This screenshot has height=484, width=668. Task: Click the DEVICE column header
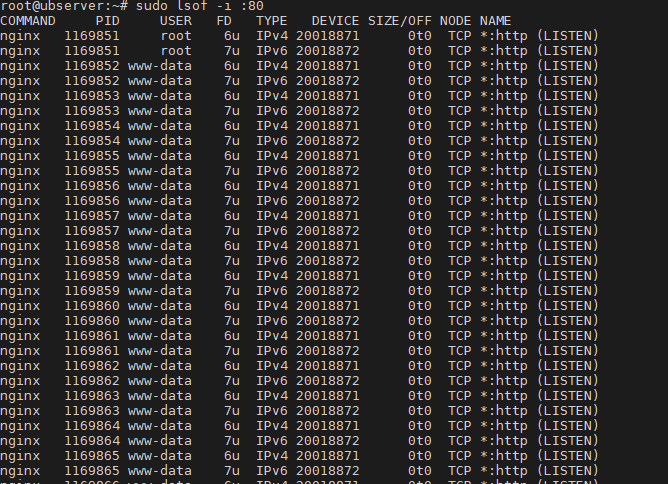tap(335, 21)
